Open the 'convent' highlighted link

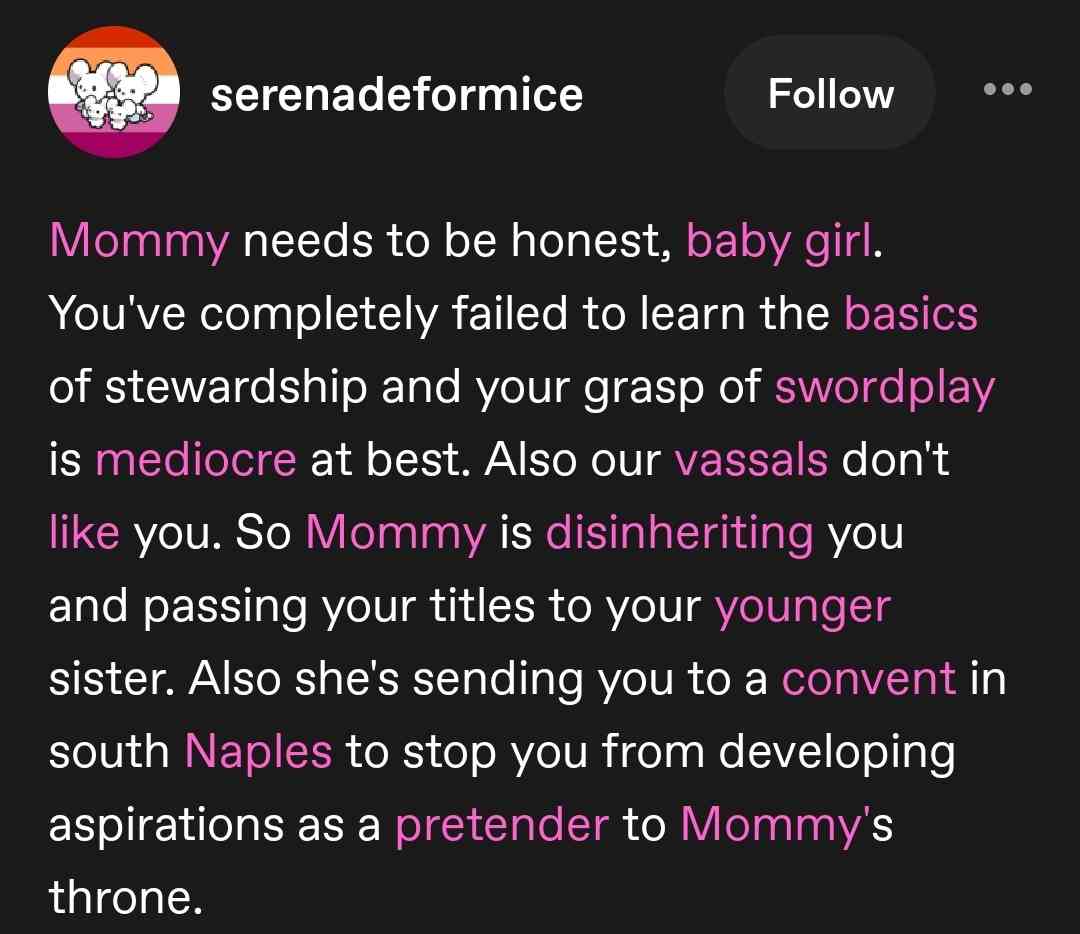click(868, 679)
